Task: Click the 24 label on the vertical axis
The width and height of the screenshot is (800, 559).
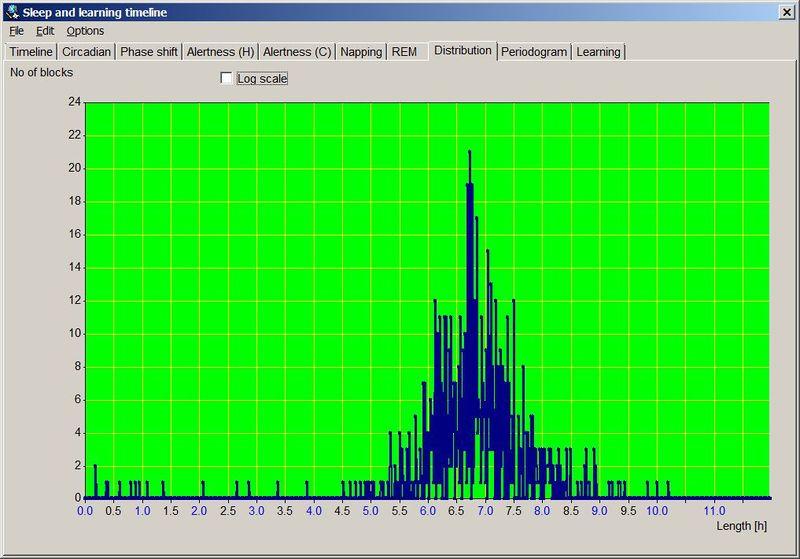Action: pos(74,102)
